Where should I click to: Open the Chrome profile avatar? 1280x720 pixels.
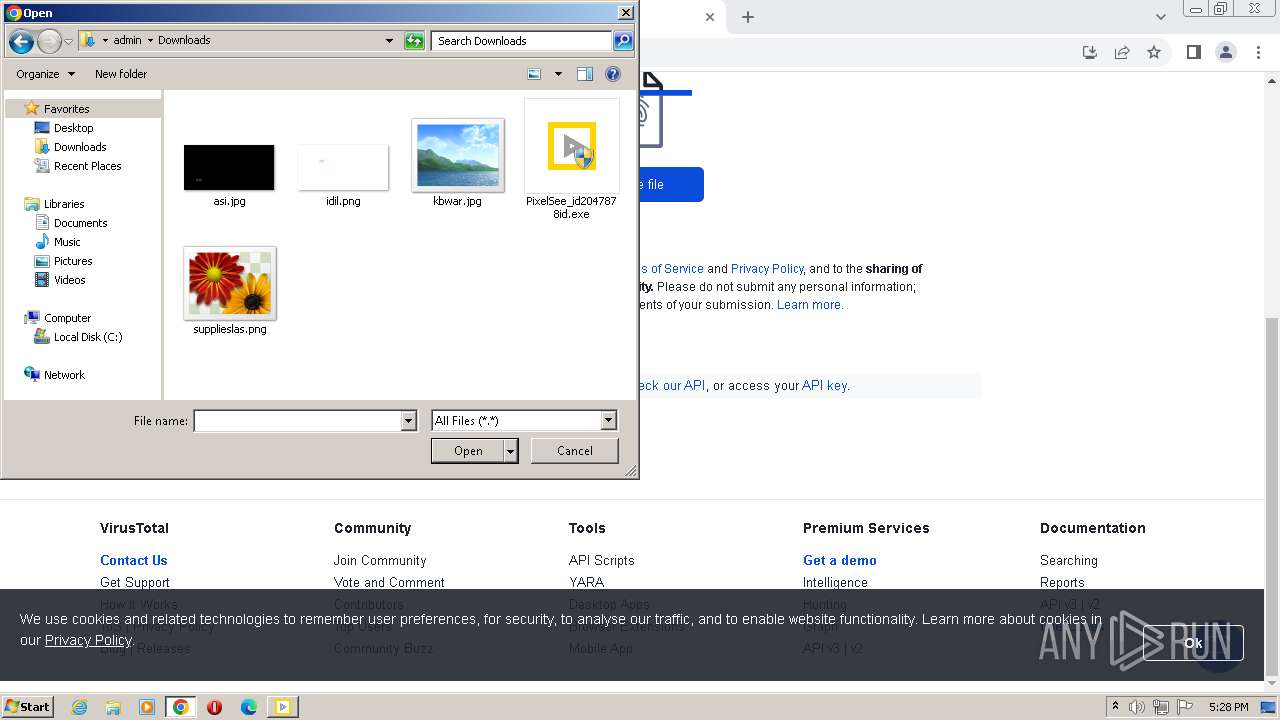[1225, 52]
